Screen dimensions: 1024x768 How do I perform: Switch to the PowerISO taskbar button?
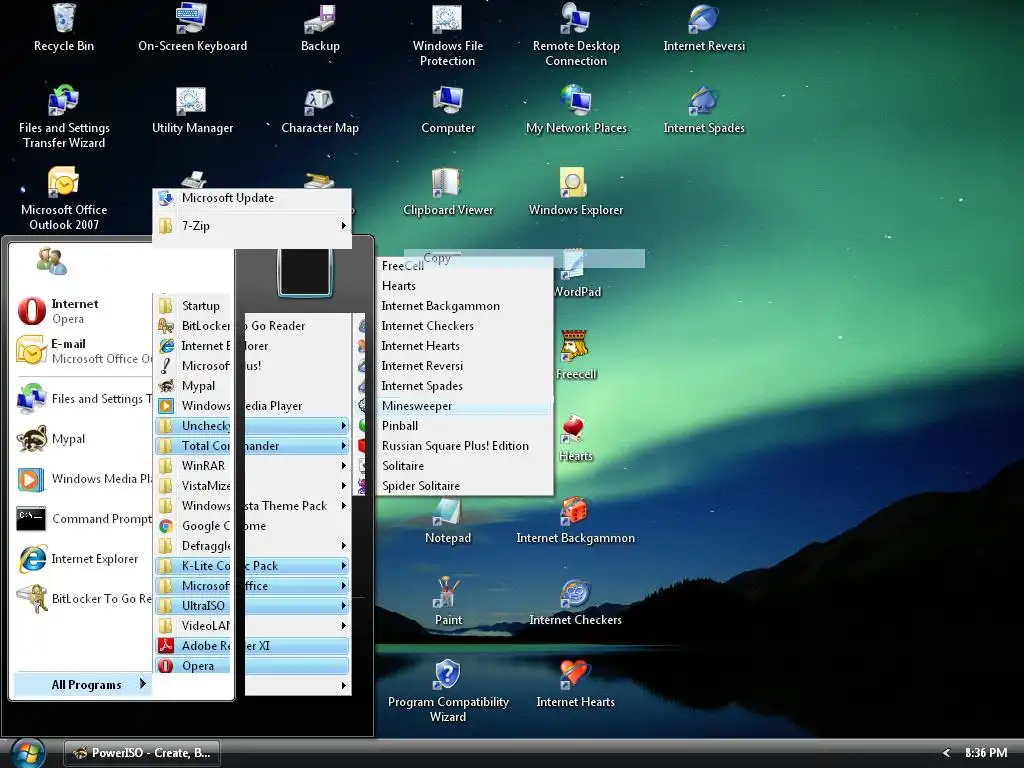coord(142,753)
